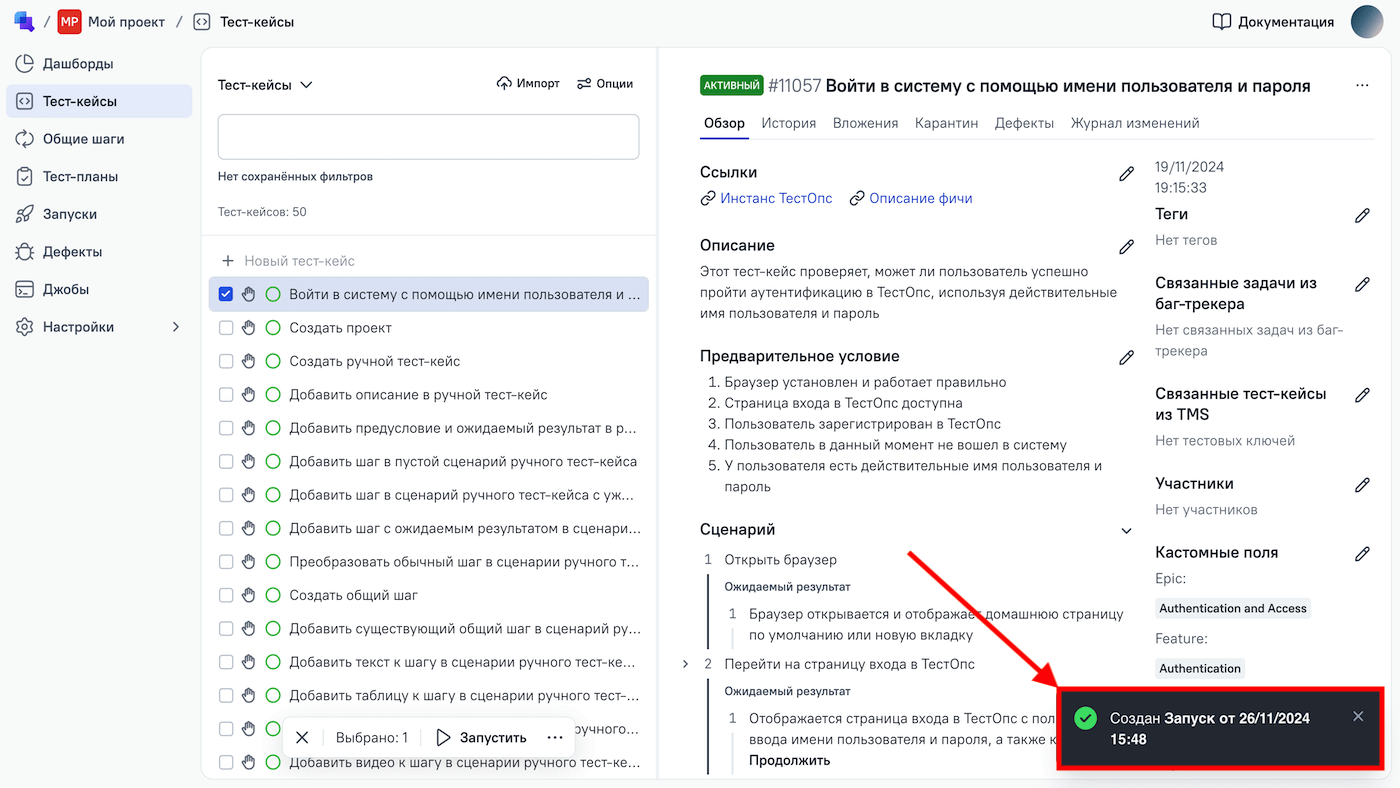The image size is (1400, 788).
Task: Edit Участники using the pencil icon
Action: pyautogui.click(x=1362, y=485)
